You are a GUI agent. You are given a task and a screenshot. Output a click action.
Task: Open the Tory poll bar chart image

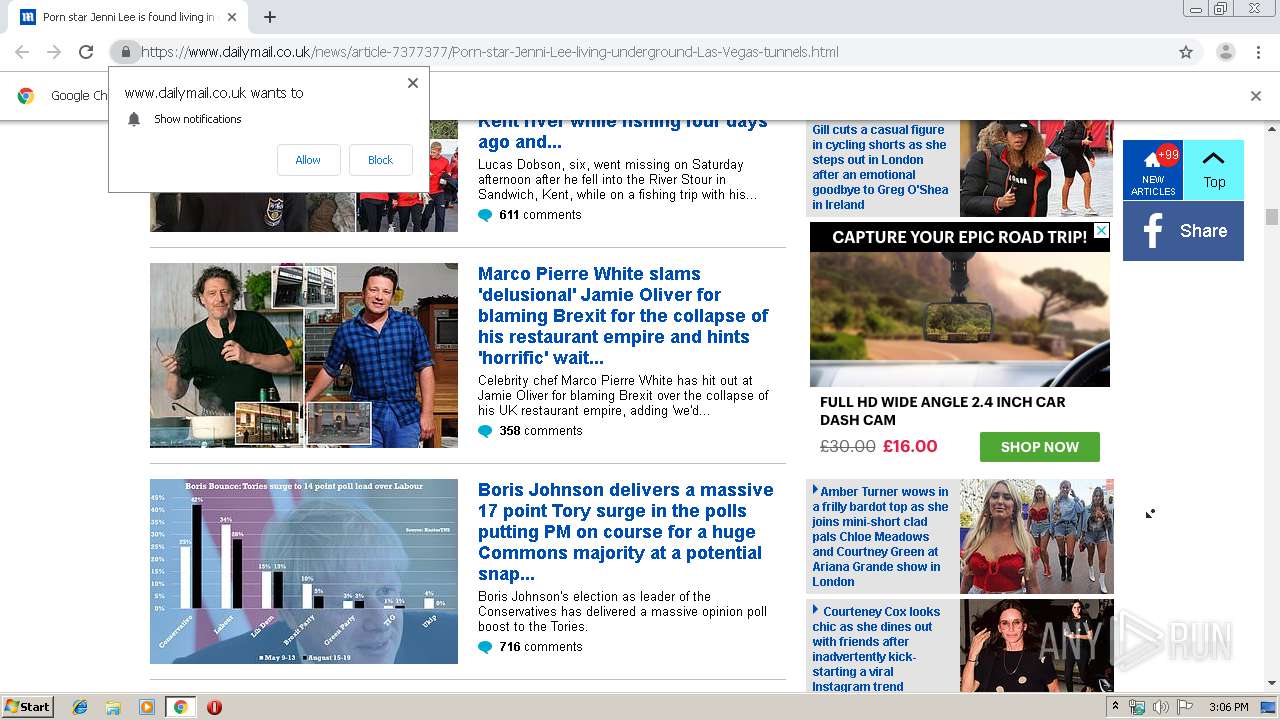304,571
